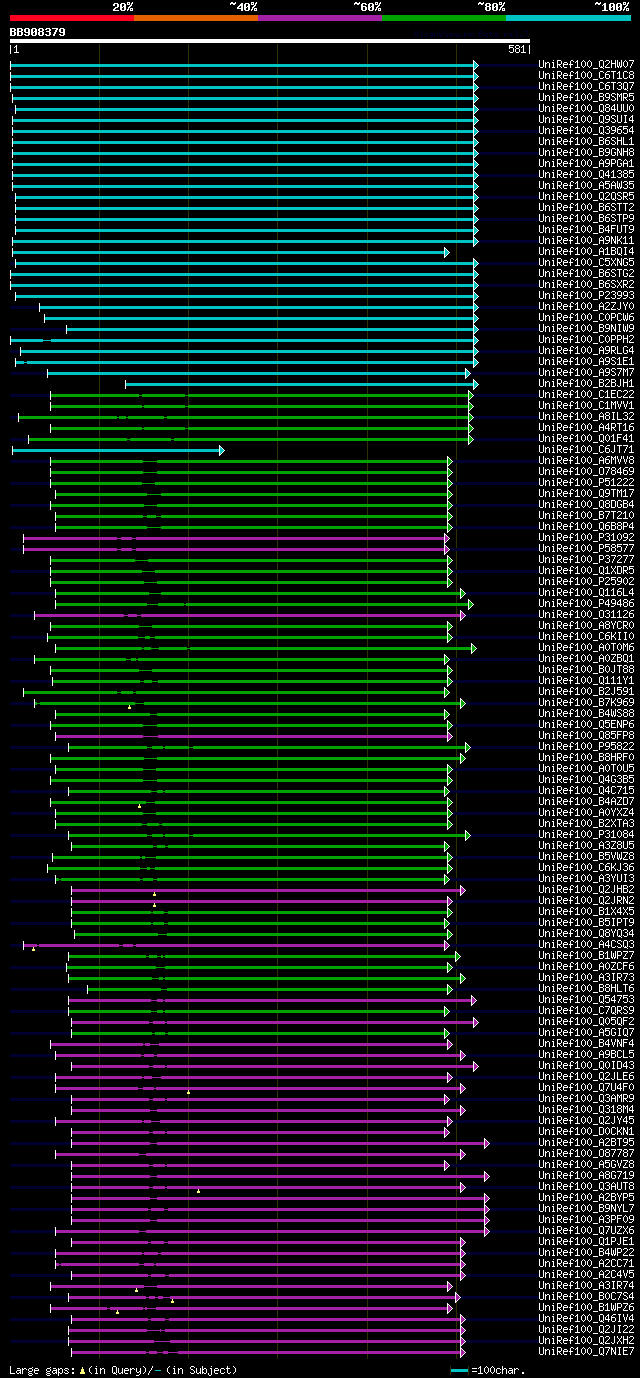Click the green alignment bar for UniRef100_B8HLT6
This screenshot has height=1378, width=640.
pyautogui.click(x=268, y=989)
